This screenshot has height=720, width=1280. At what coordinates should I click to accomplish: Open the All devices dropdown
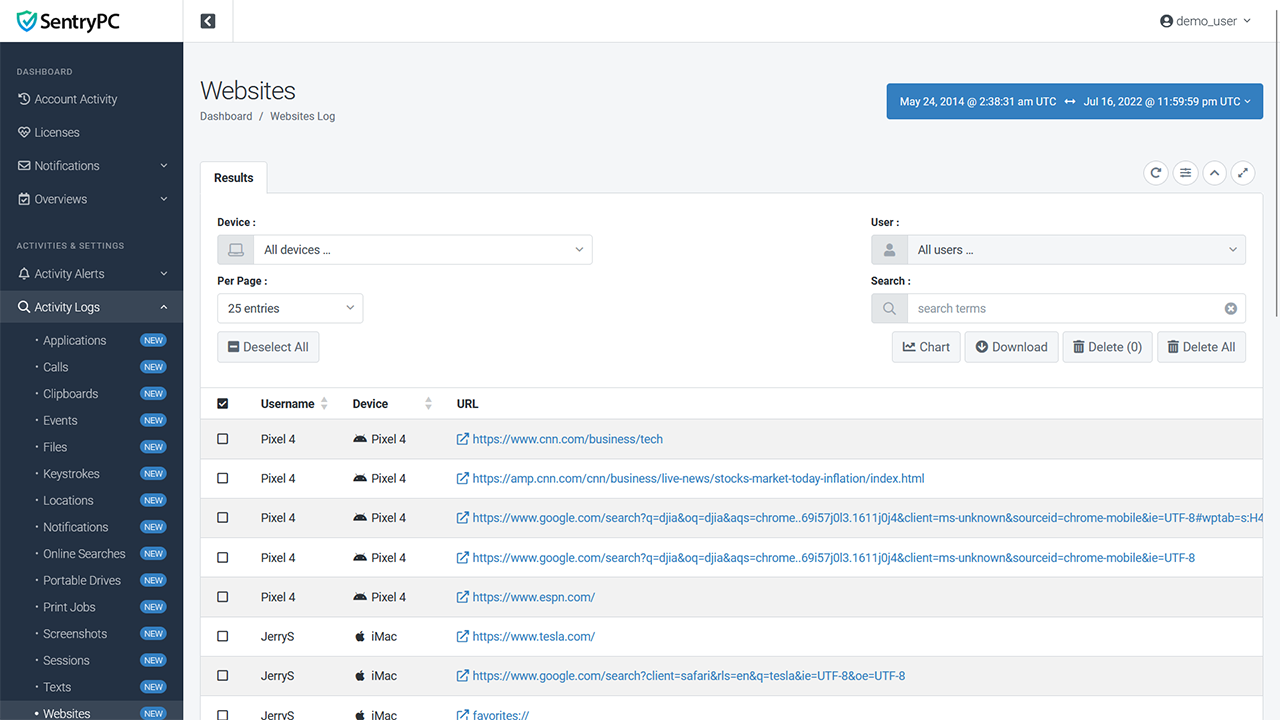coord(405,250)
